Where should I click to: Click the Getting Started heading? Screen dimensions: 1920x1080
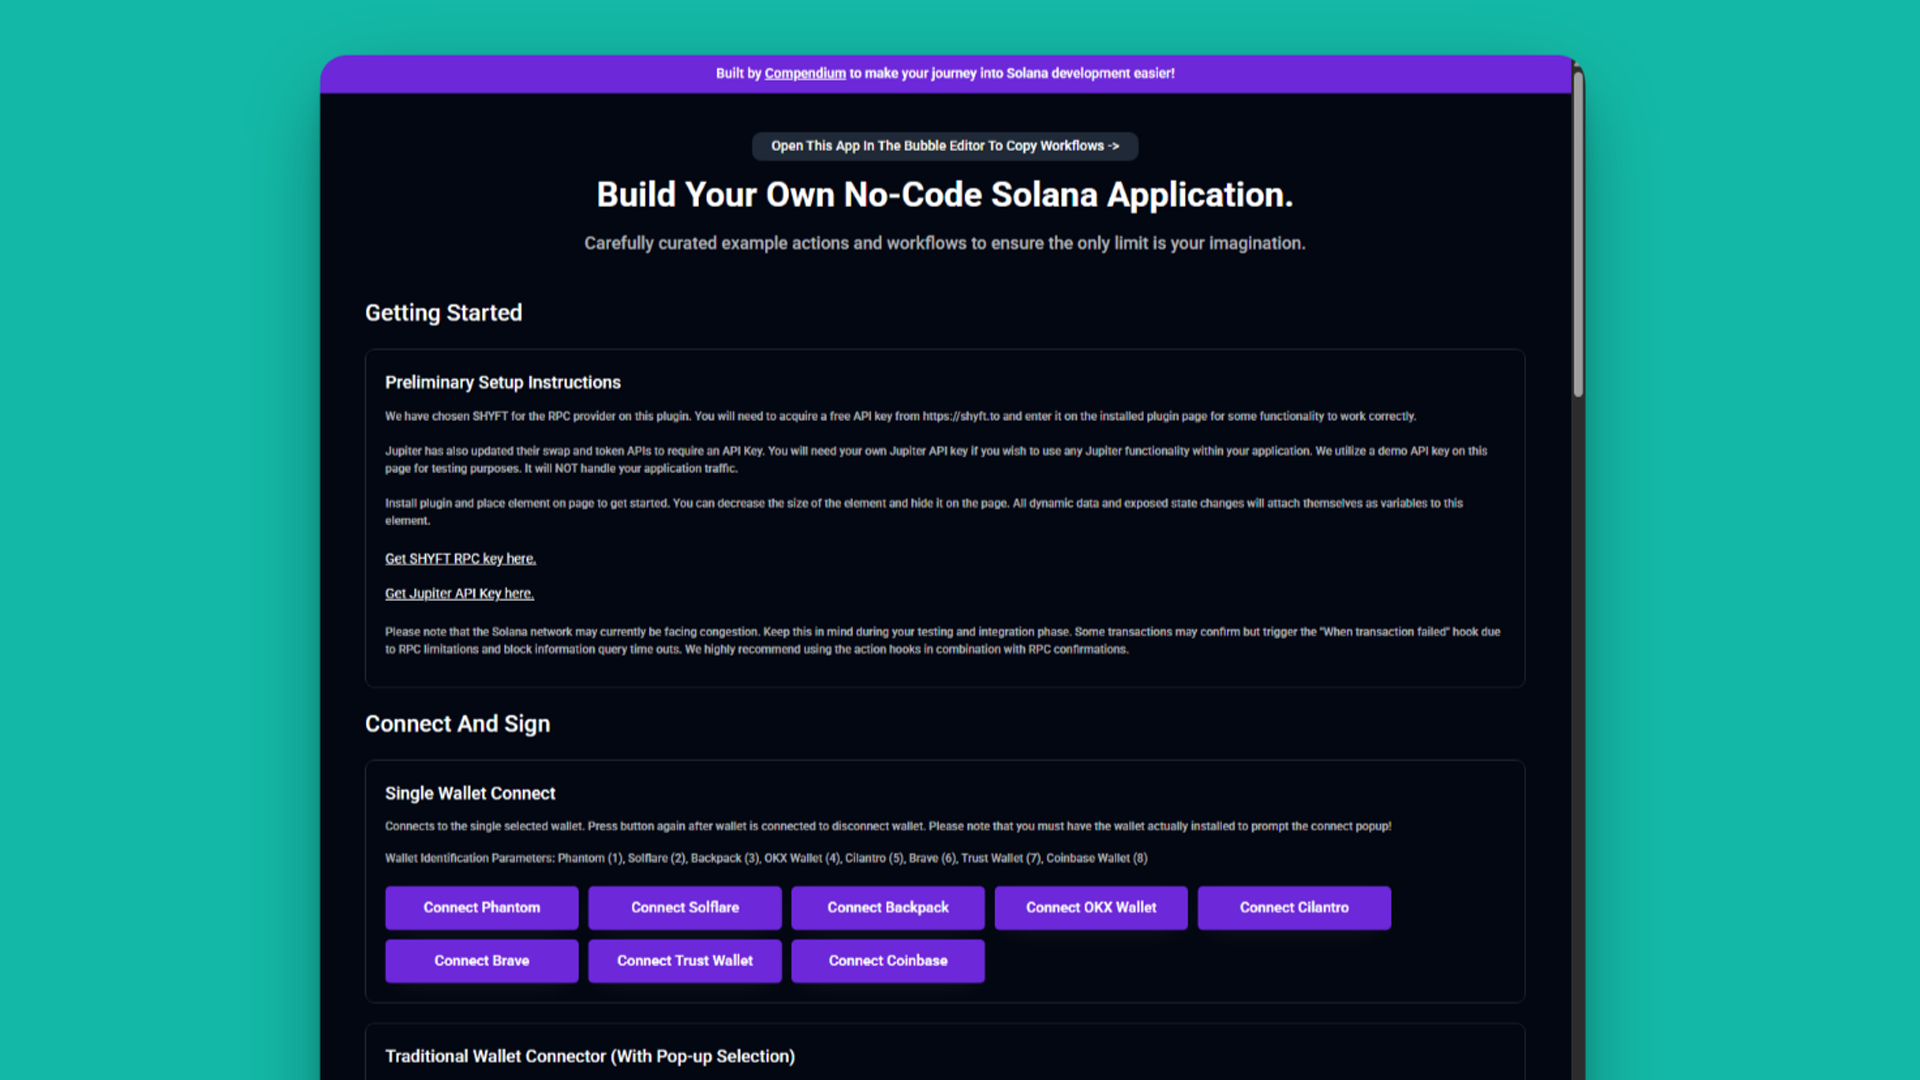[443, 313]
